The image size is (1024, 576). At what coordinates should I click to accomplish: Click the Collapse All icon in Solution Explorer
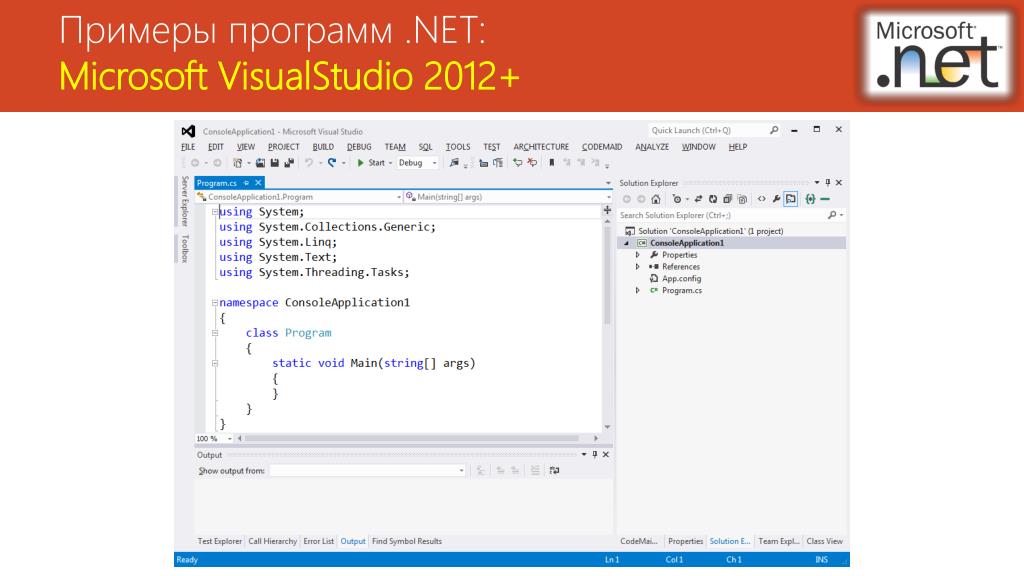(727, 199)
